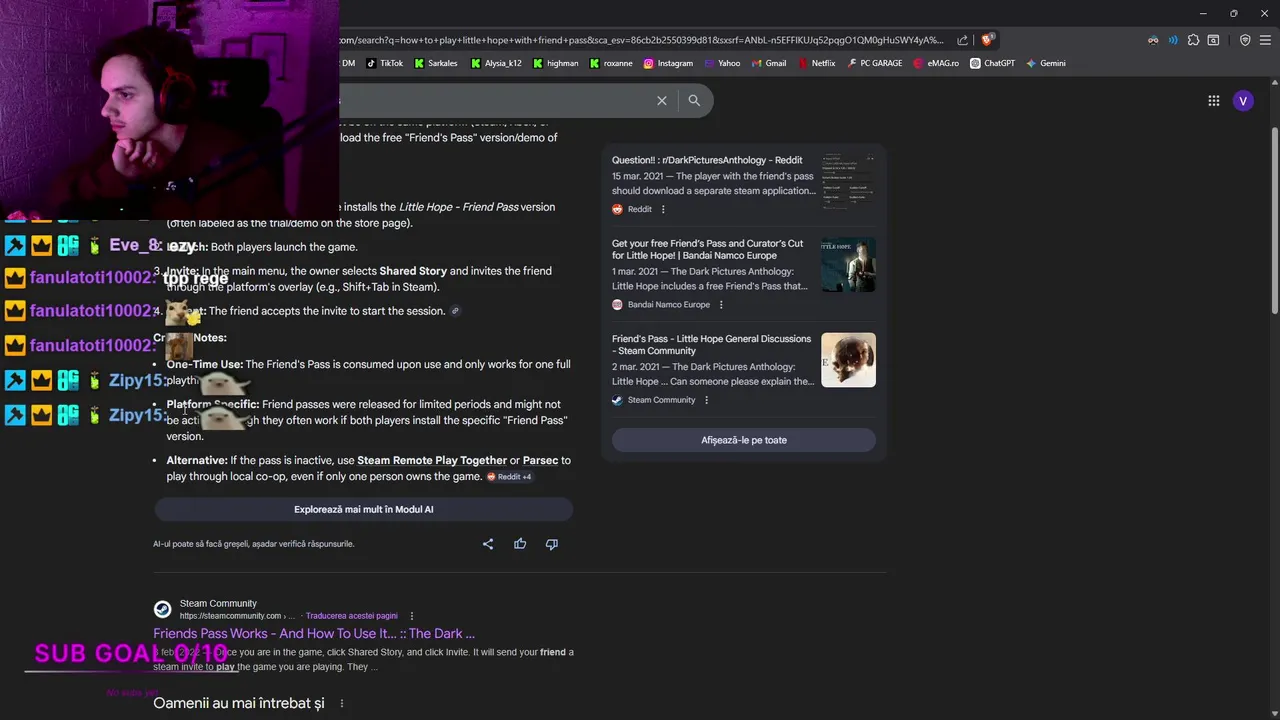Image resolution: width=1280 pixels, height=720 pixels.
Task: Click the magnifier search button
Action: 694,100
